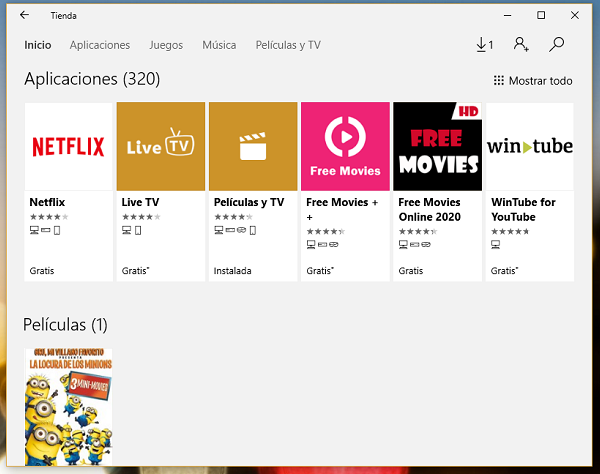Click the Netflix star rating

(x=49, y=217)
